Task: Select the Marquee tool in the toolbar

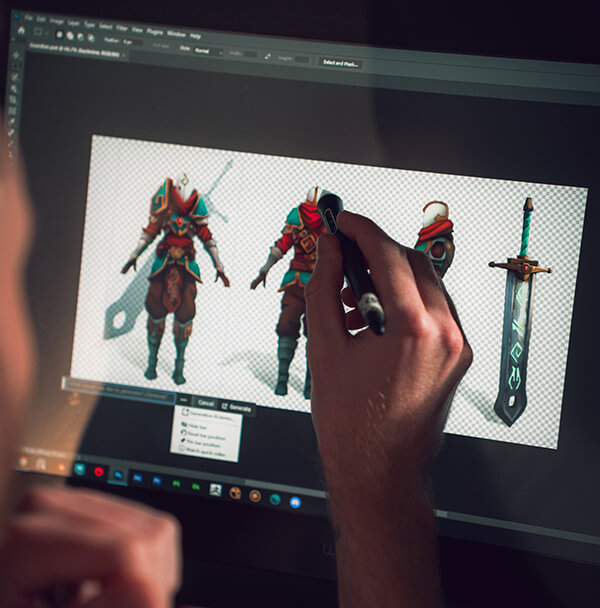Action: (16, 66)
